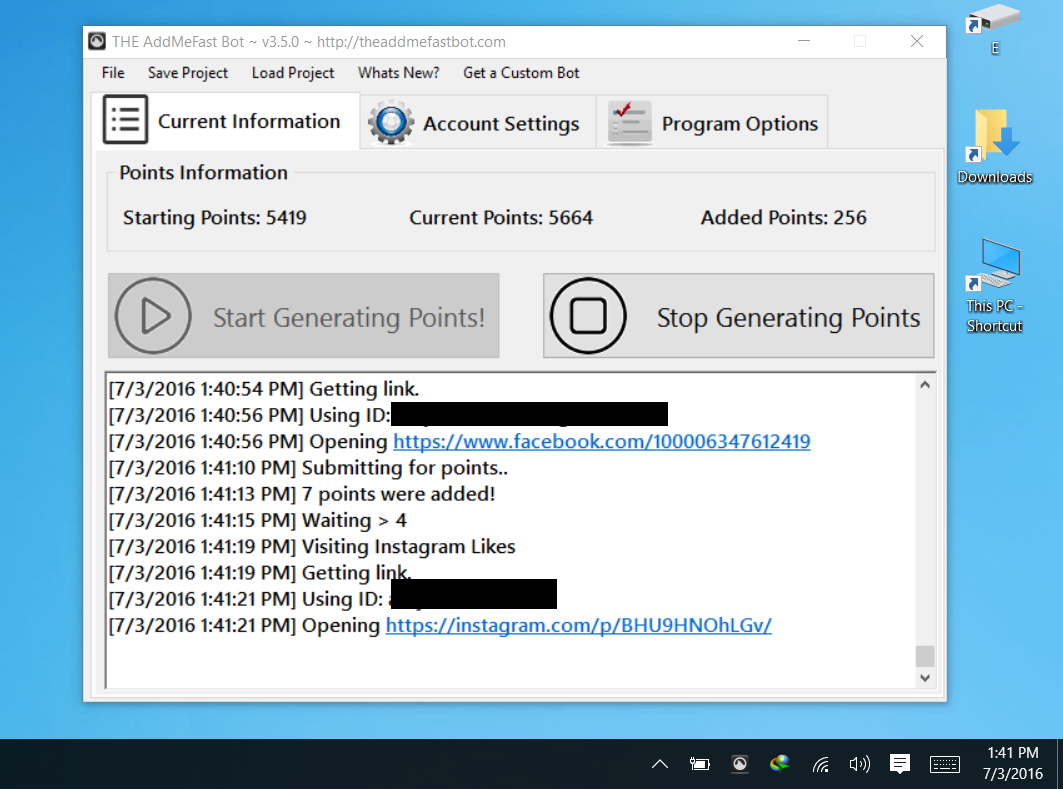1063x789 pixels.
Task: Click the log scrollbar thumb
Action: point(925,655)
